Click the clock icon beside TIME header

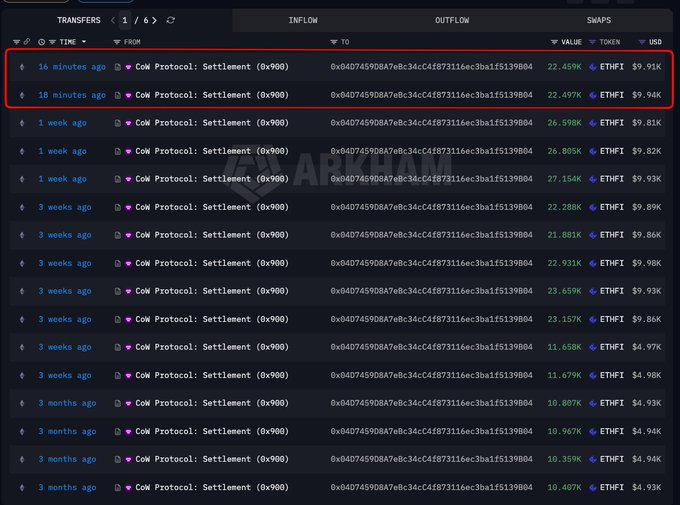(42, 42)
